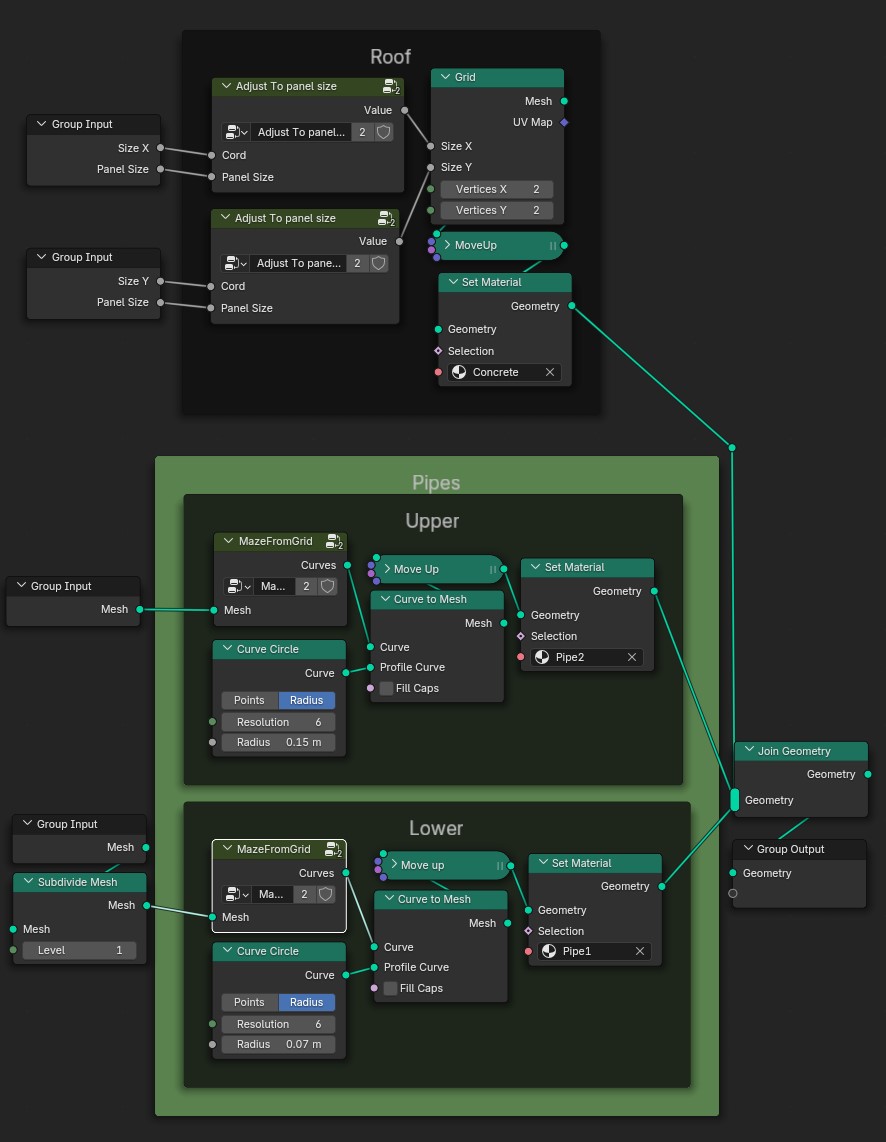Expand the collapsed Move Up node in the Upper frame
The width and height of the screenshot is (886, 1142).
387,569
